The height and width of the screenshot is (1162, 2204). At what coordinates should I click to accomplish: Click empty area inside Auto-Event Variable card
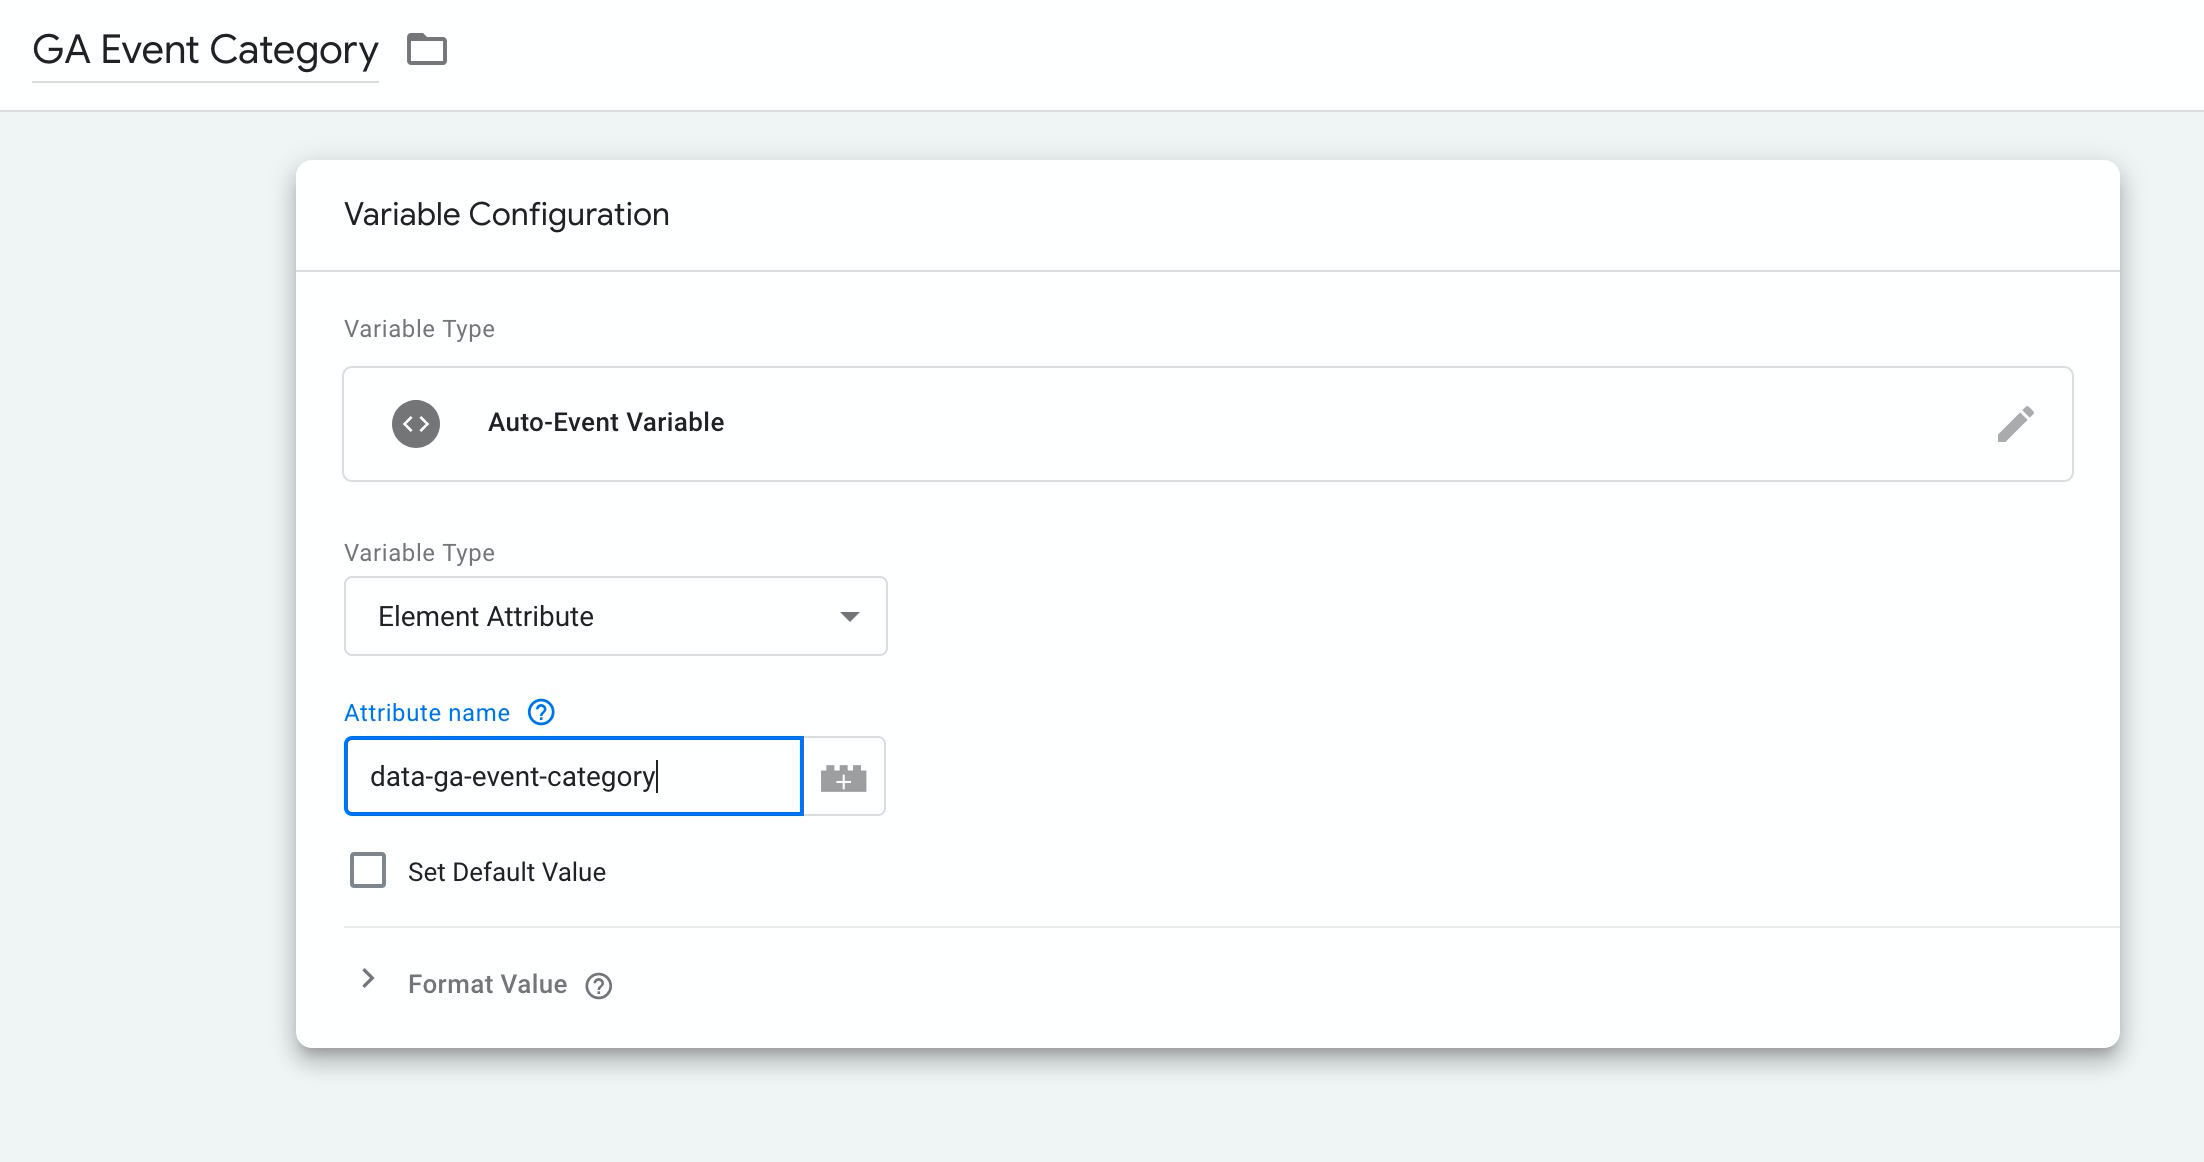click(x=1300, y=424)
